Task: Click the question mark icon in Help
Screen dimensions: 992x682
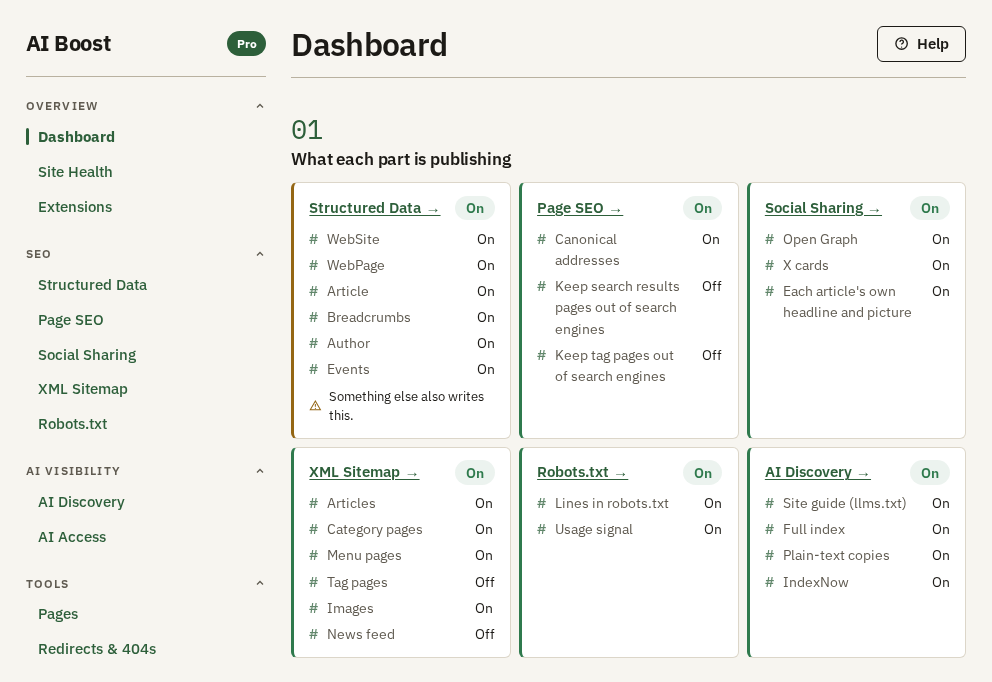Action: click(902, 44)
